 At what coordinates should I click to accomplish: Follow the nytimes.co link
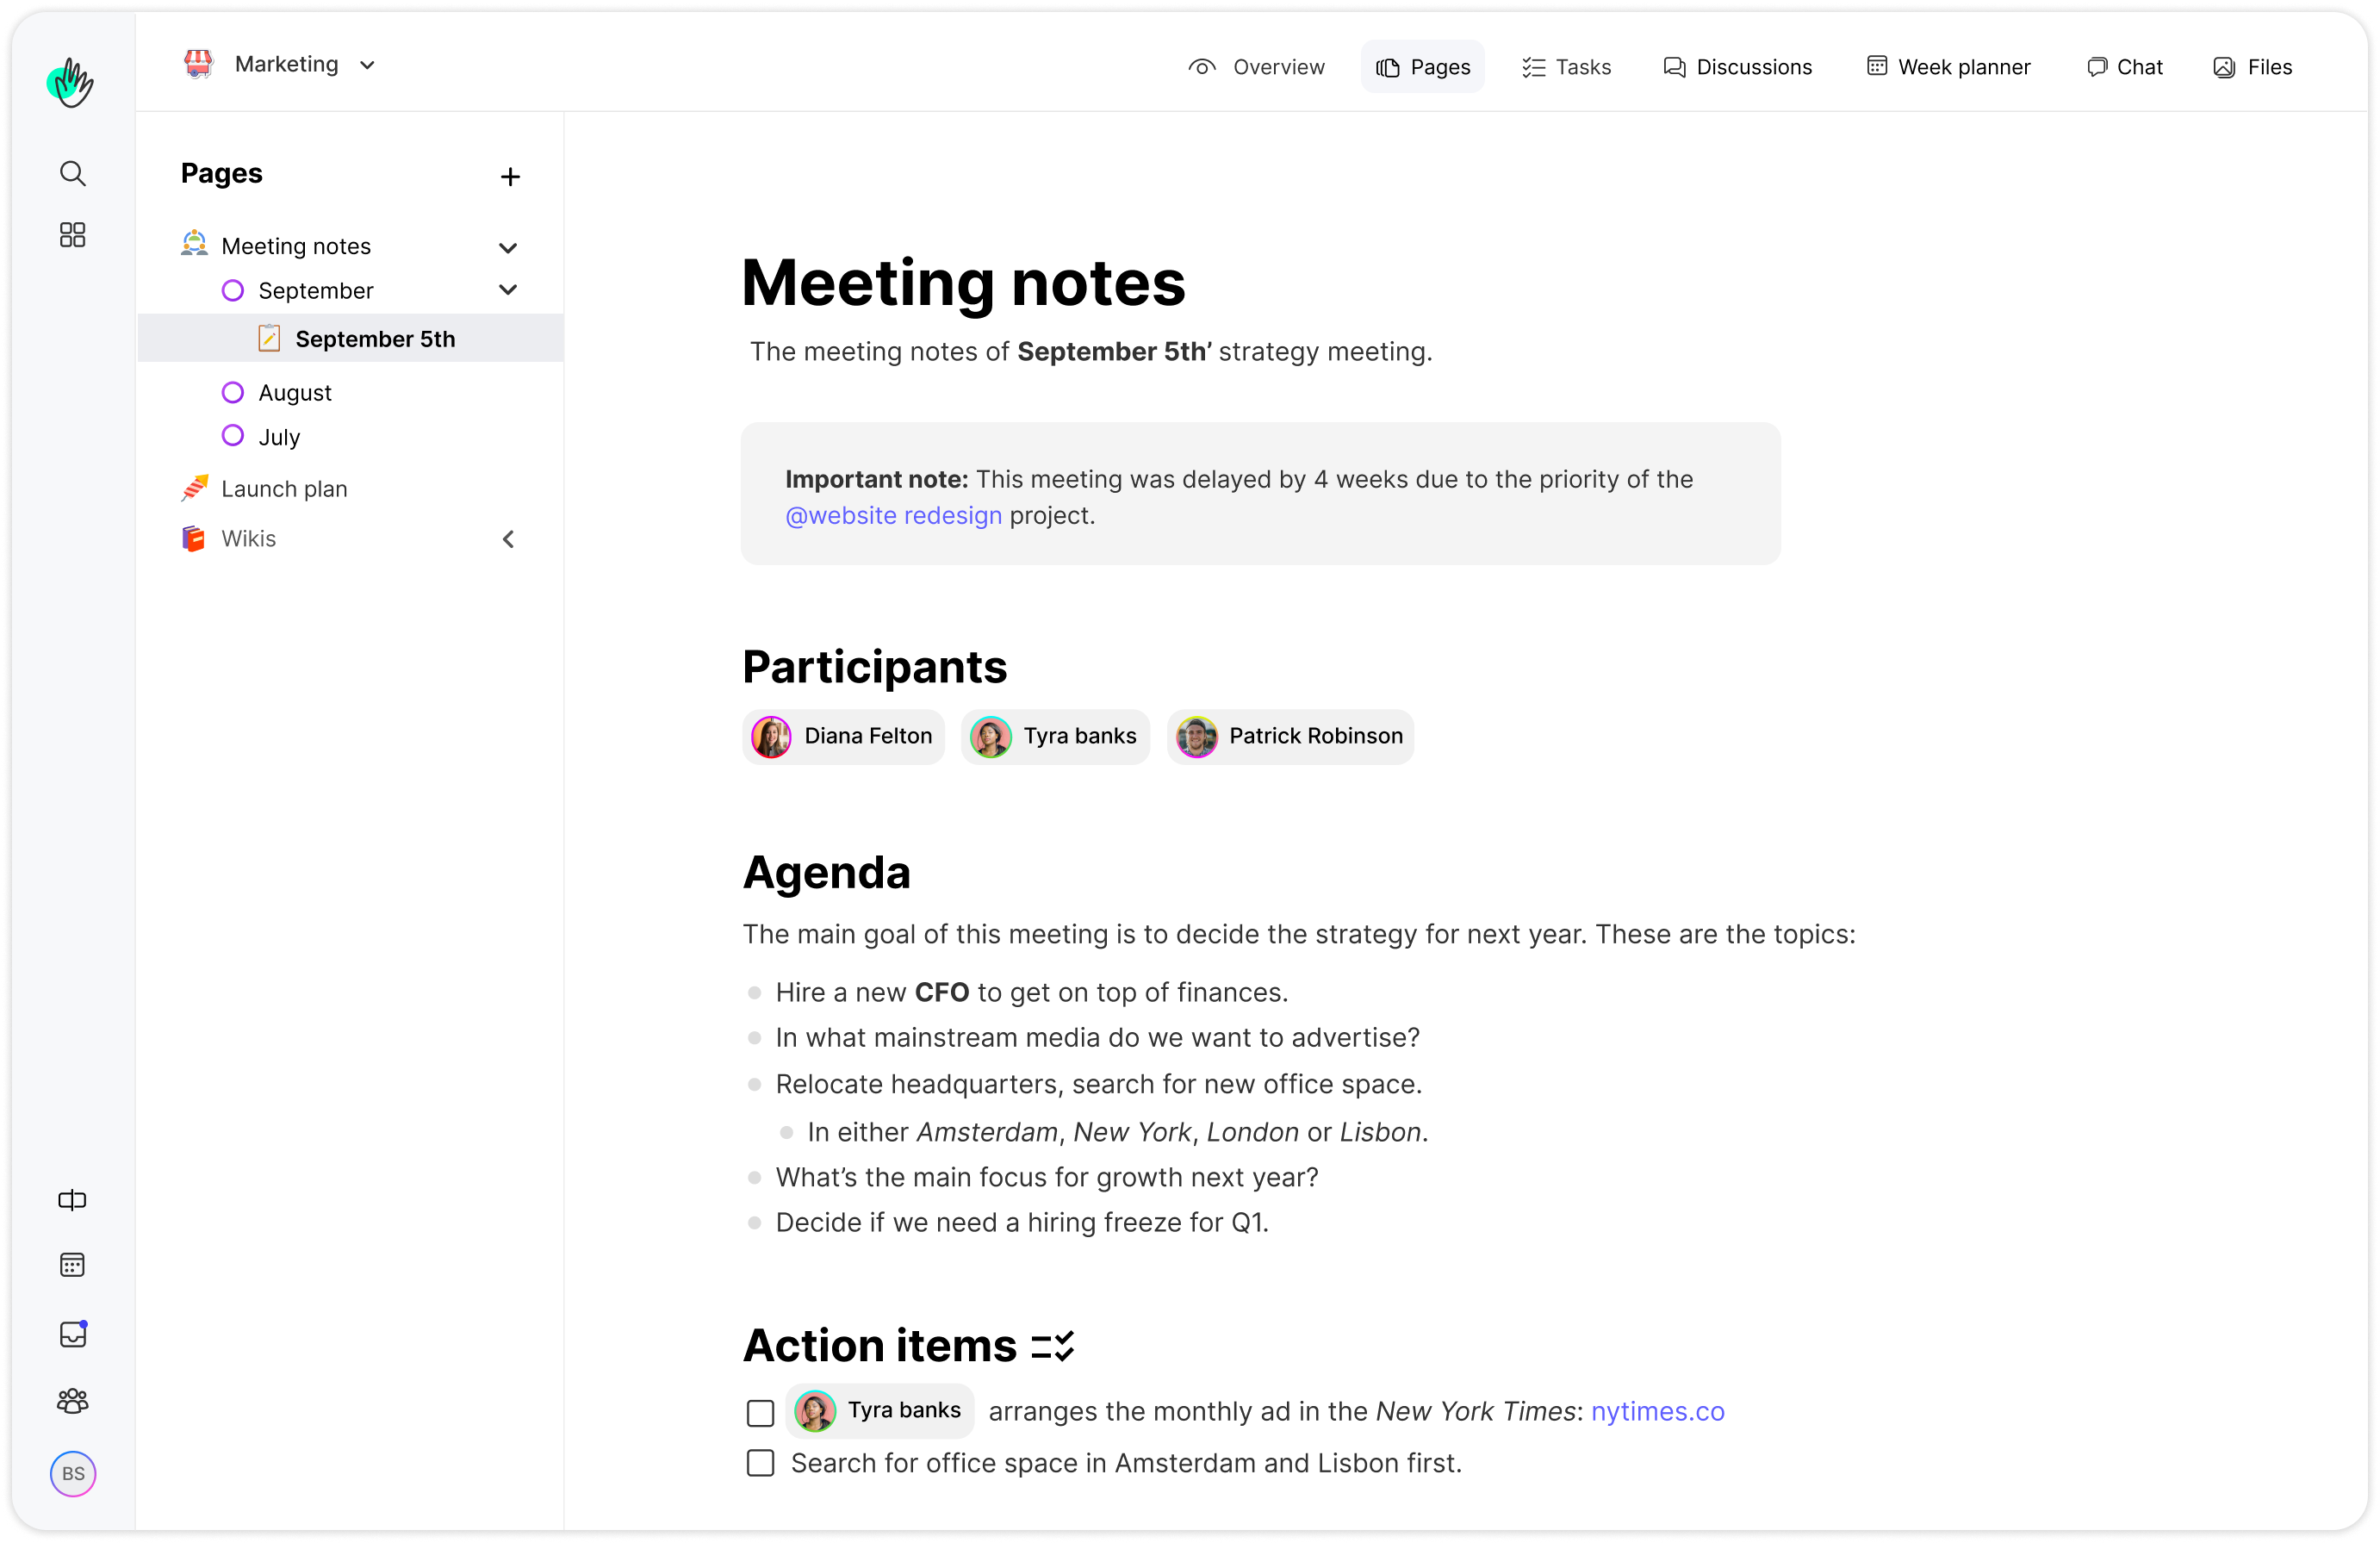(1657, 1411)
